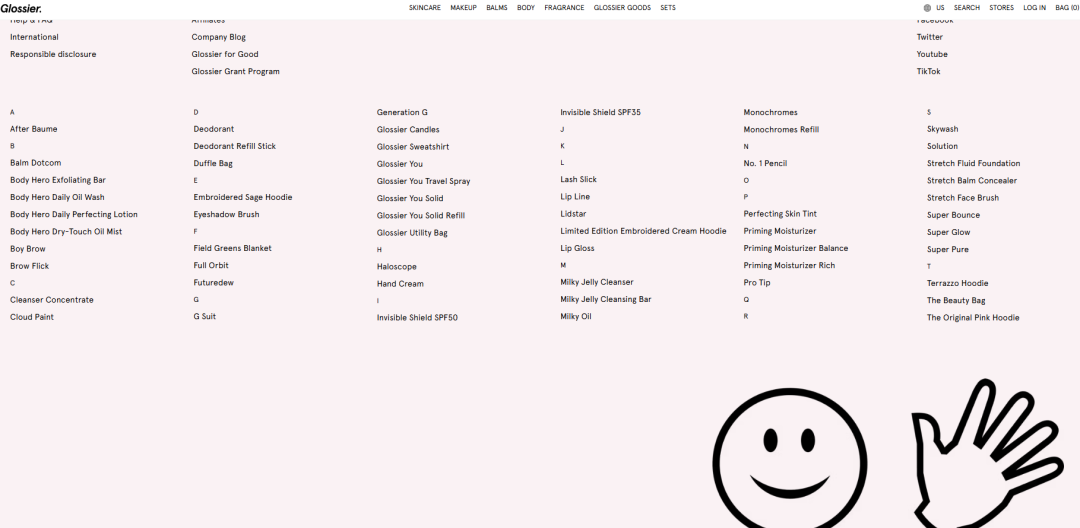The width and height of the screenshot is (1080, 528).
Task: Open the Glossier Grant Program link
Action: tap(235, 72)
